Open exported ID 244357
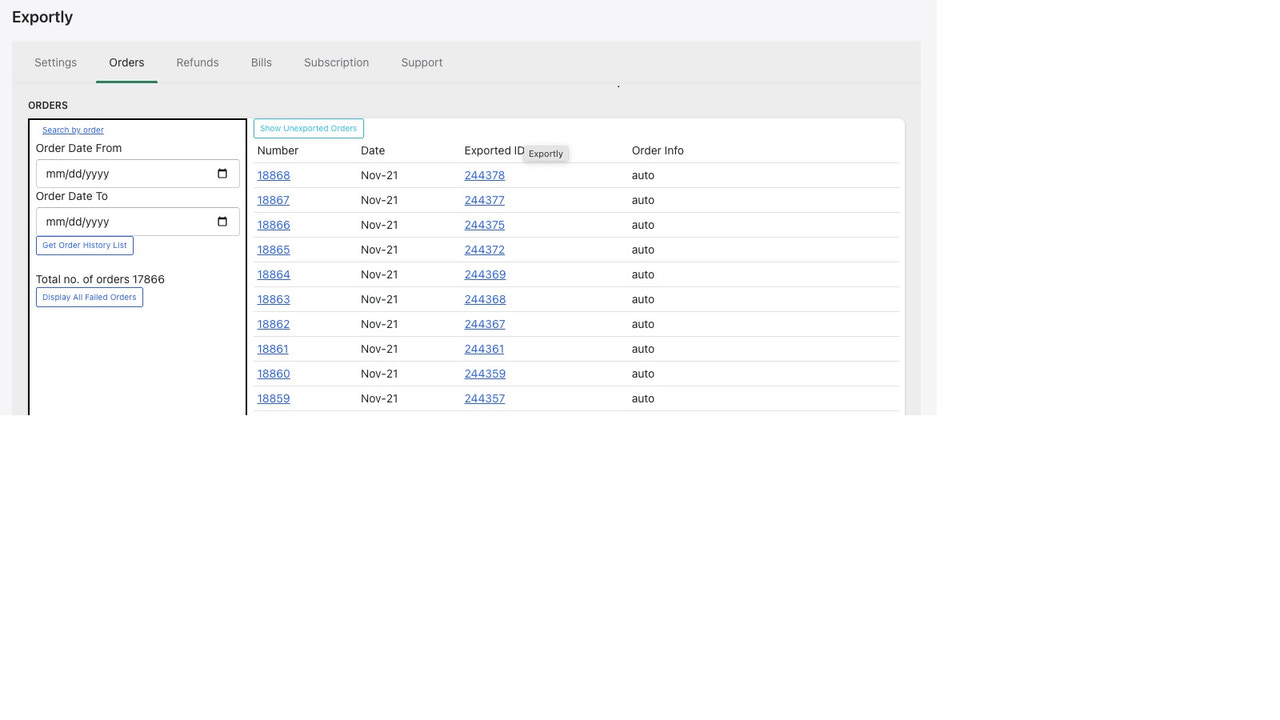1280x720 pixels. coord(484,398)
